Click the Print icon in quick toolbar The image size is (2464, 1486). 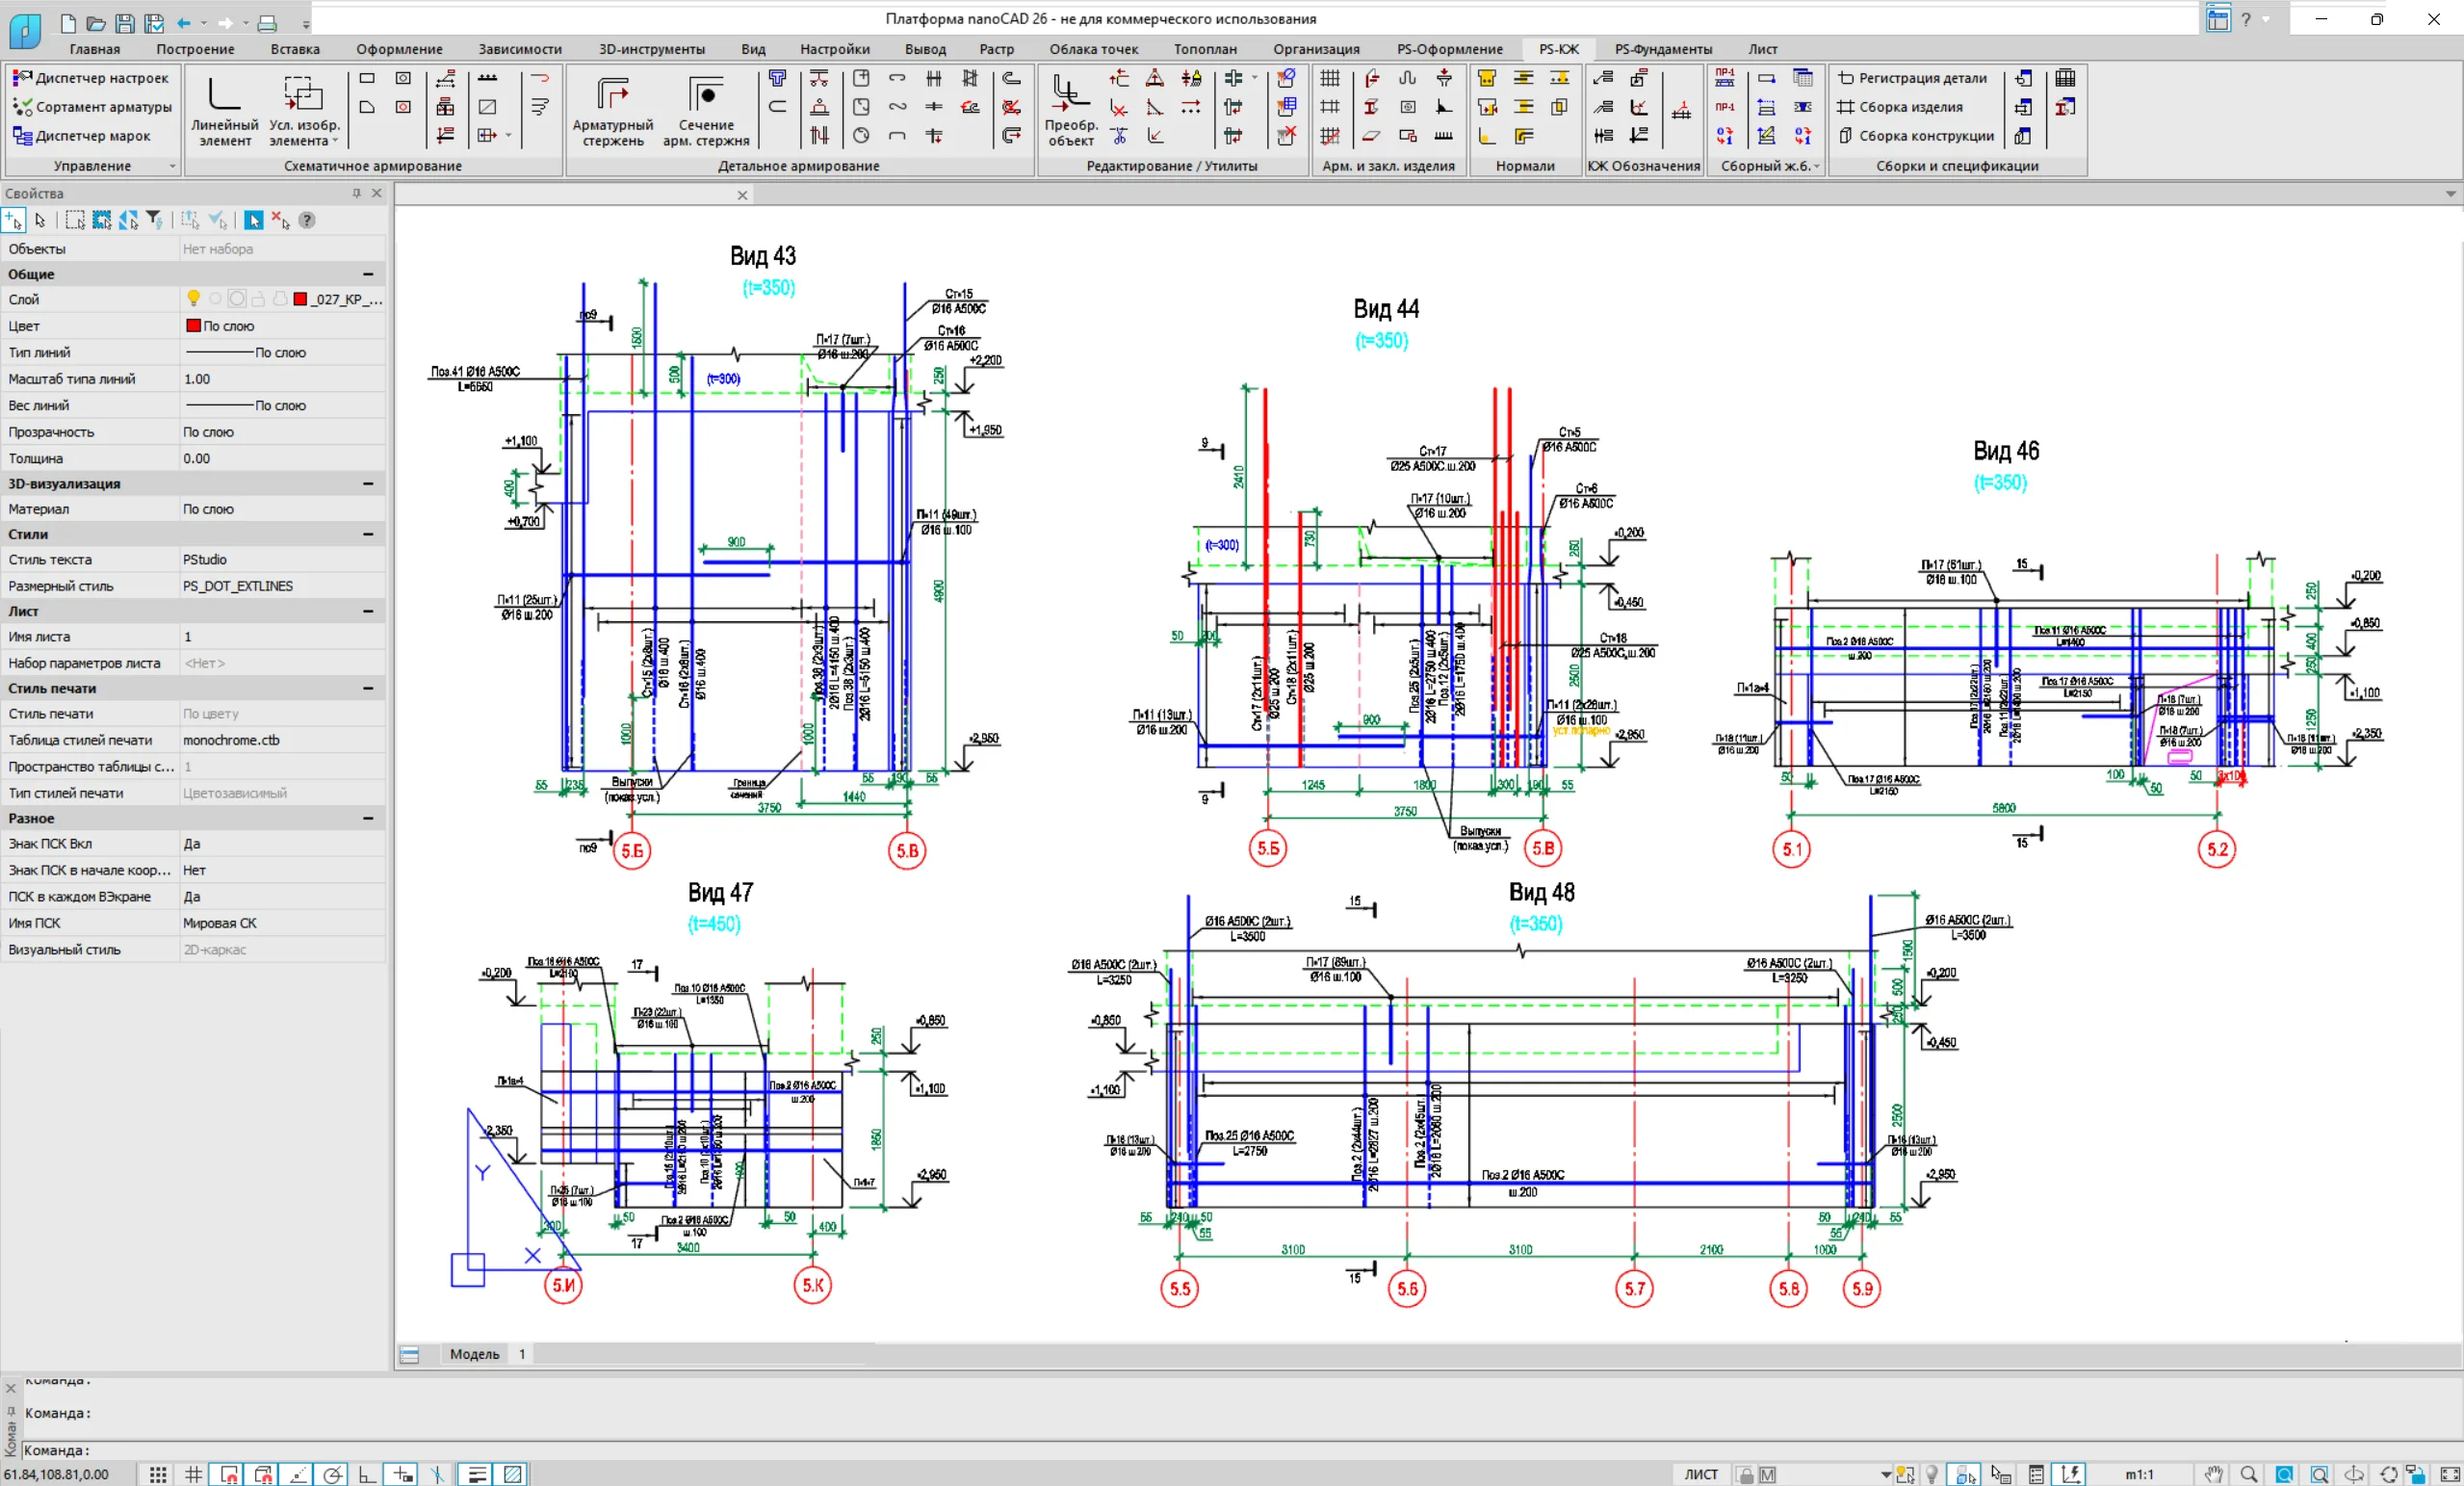pyautogui.click(x=267, y=23)
